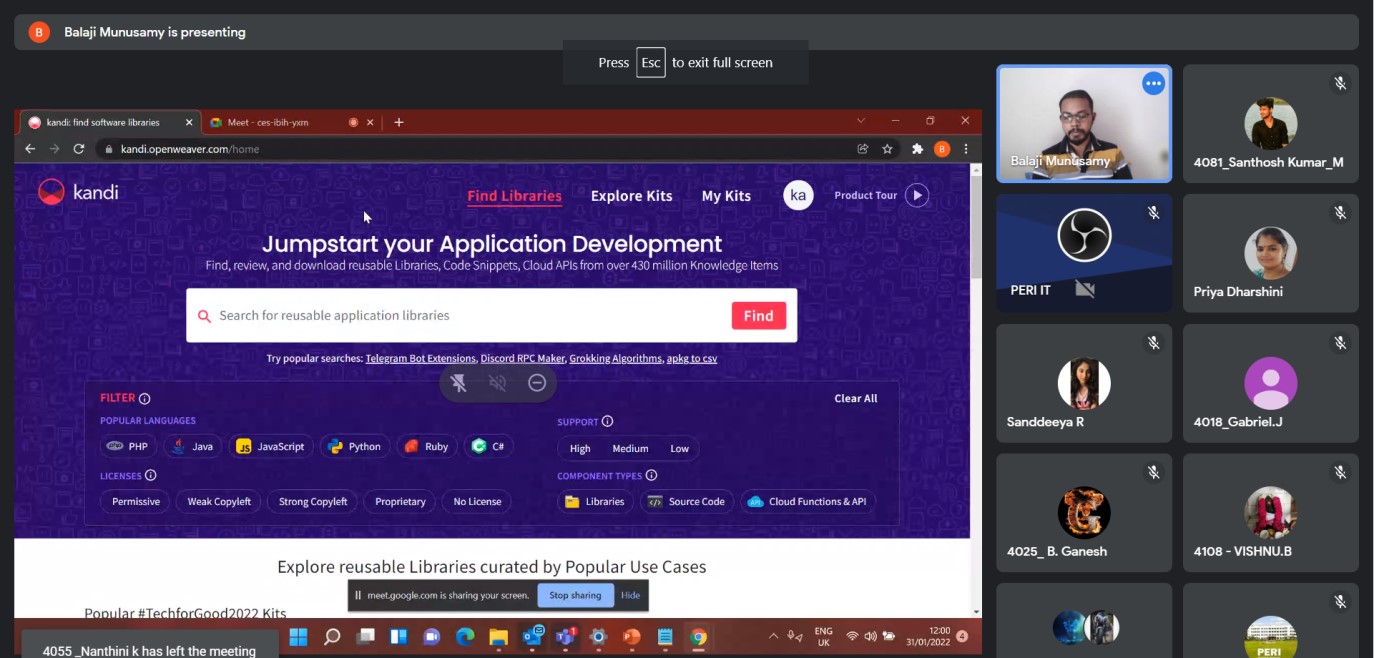Open the 'ka' profile avatar
Viewport: 1379px width, 658px height.
tap(797, 196)
